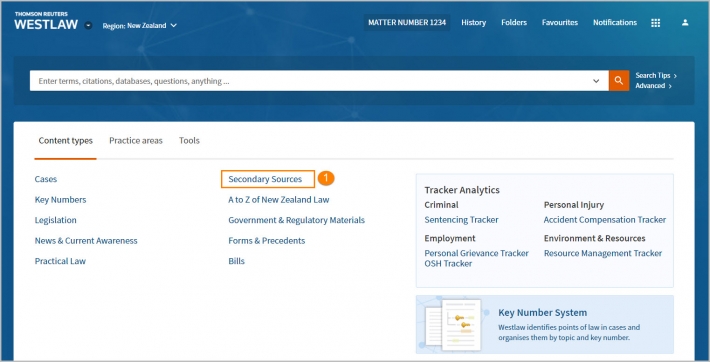Open the user profile icon
The image size is (710, 362).
(x=685, y=23)
